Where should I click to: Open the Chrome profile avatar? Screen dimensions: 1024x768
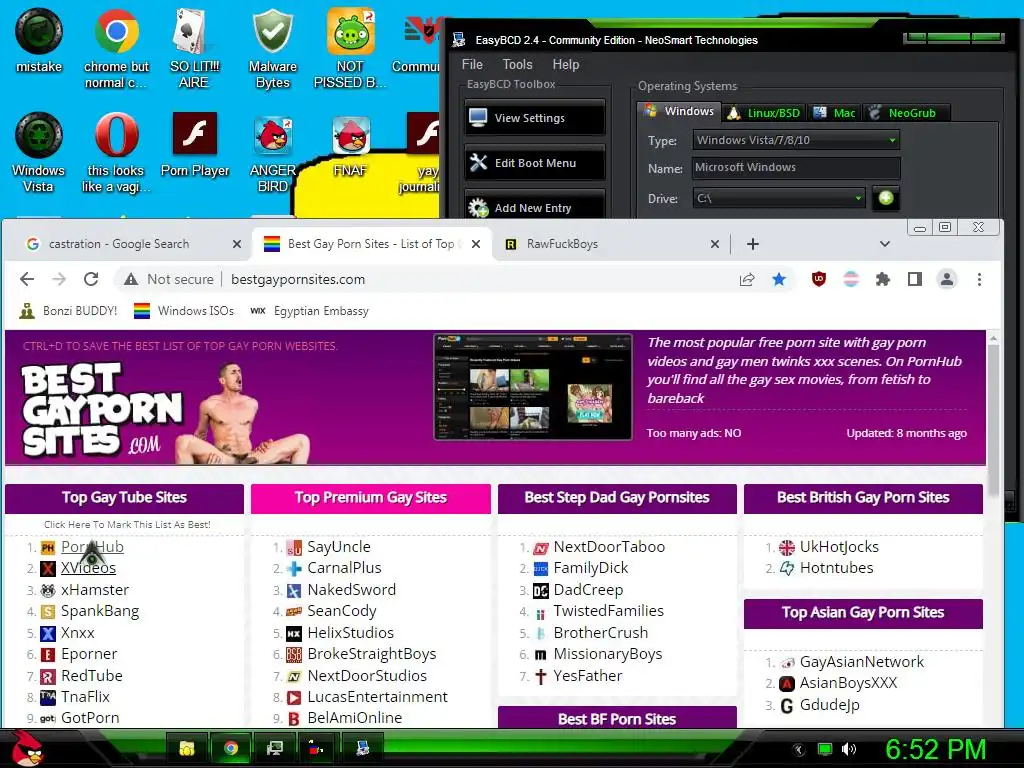[946, 280]
